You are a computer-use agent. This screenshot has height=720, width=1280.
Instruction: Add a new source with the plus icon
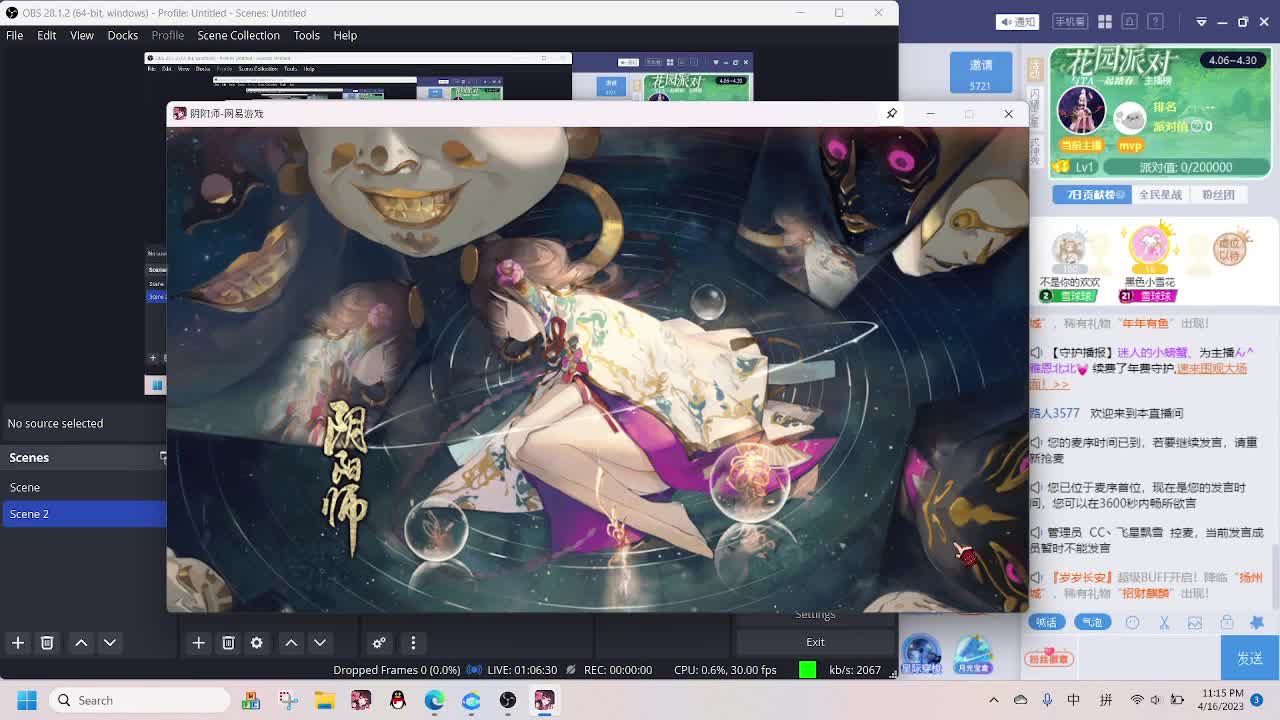point(198,643)
